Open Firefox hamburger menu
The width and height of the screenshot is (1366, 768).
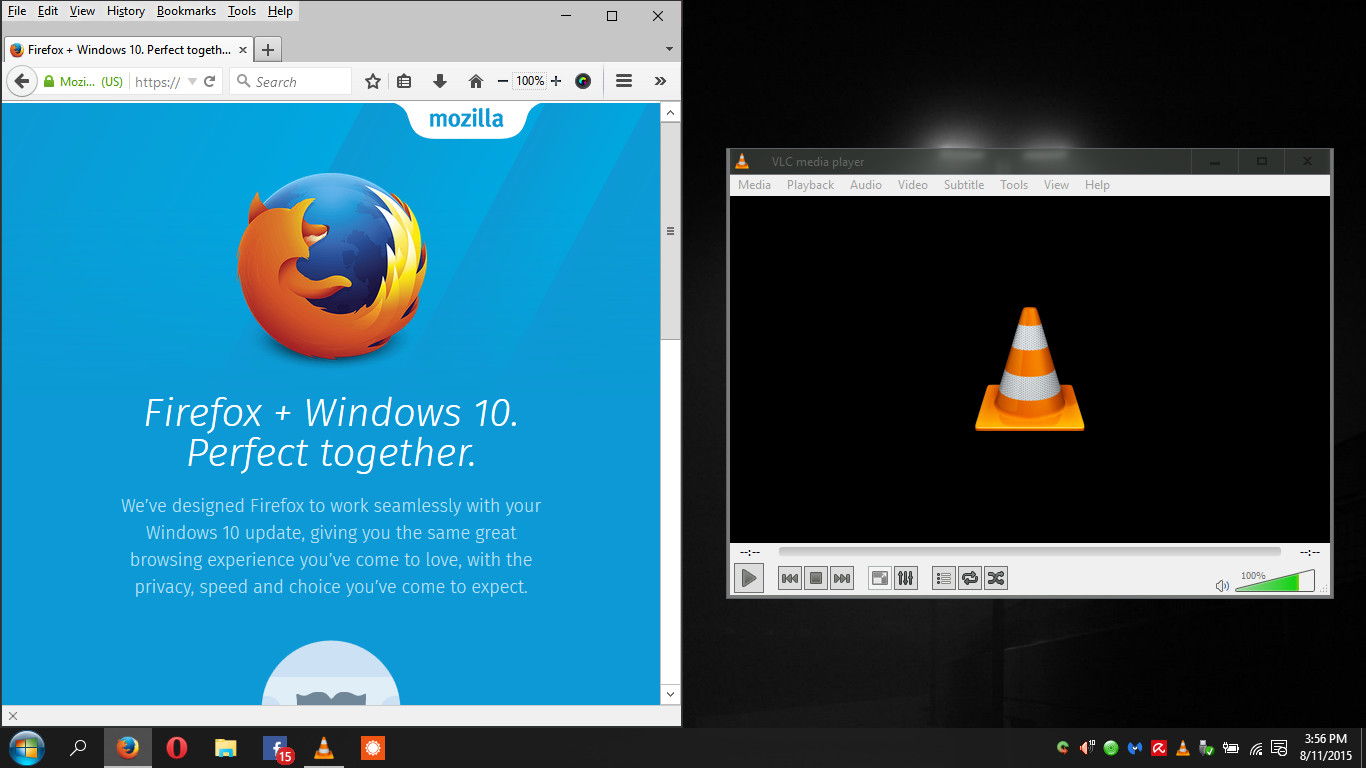coord(624,82)
